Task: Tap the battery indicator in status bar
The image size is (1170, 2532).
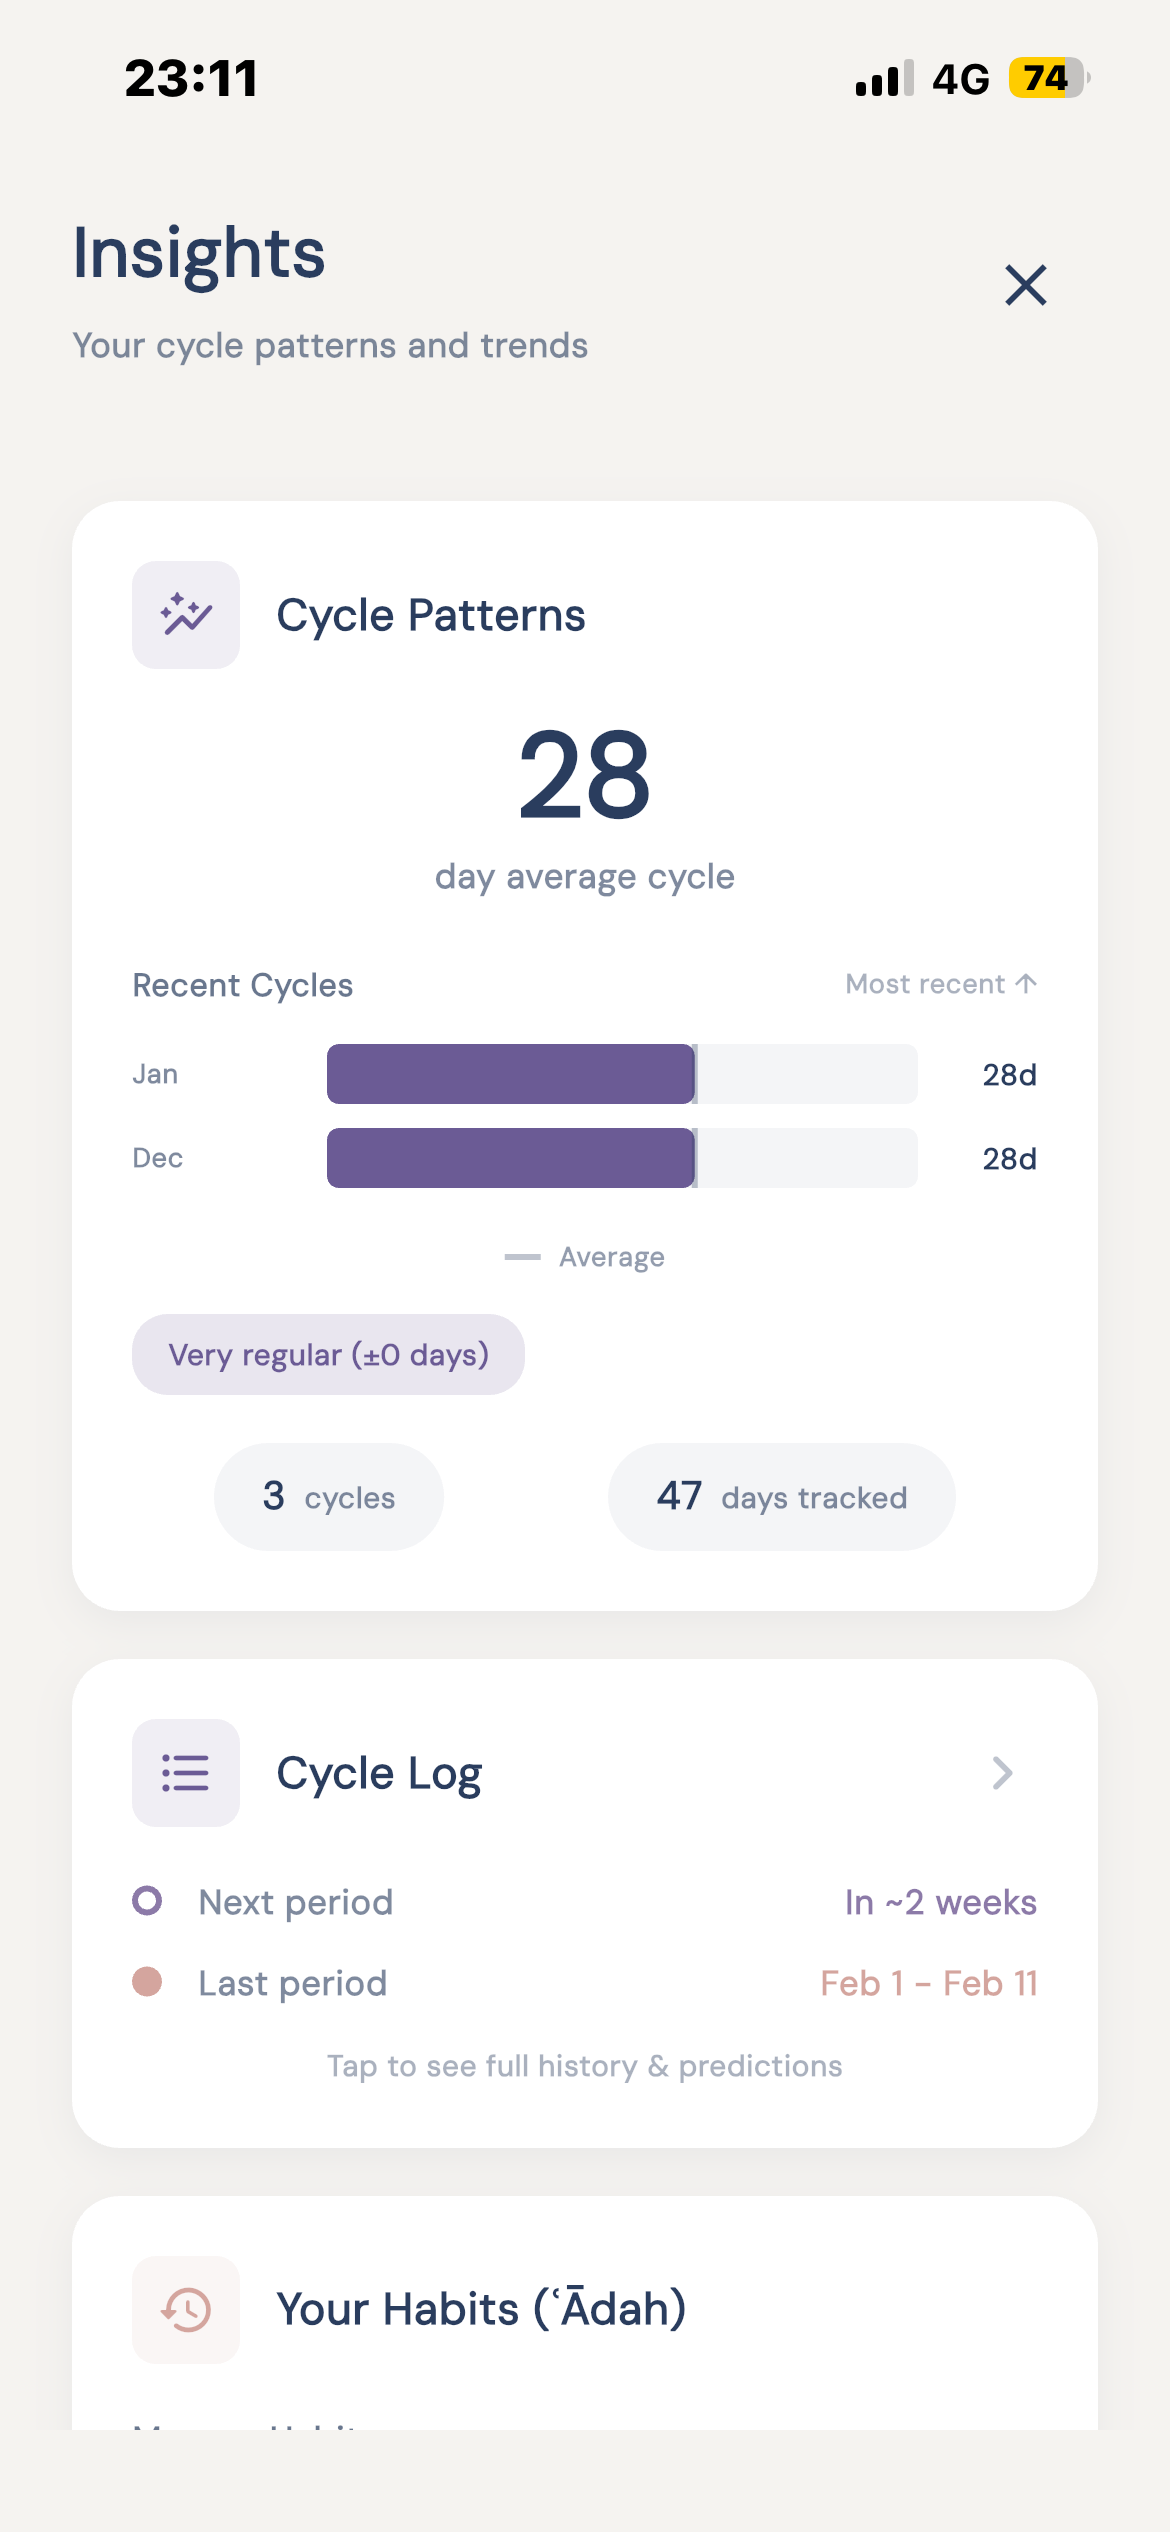Action: tap(1046, 78)
